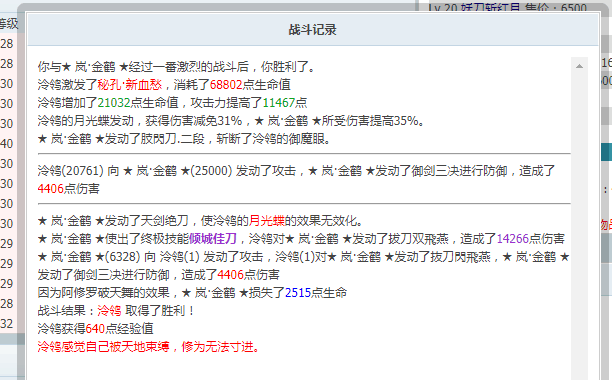Select the line 你与★ 岚·金鹤 ★经过一番激烈的战斗后，你胜利了
This screenshot has height=380, width=612.
click(x=176, y=67)
